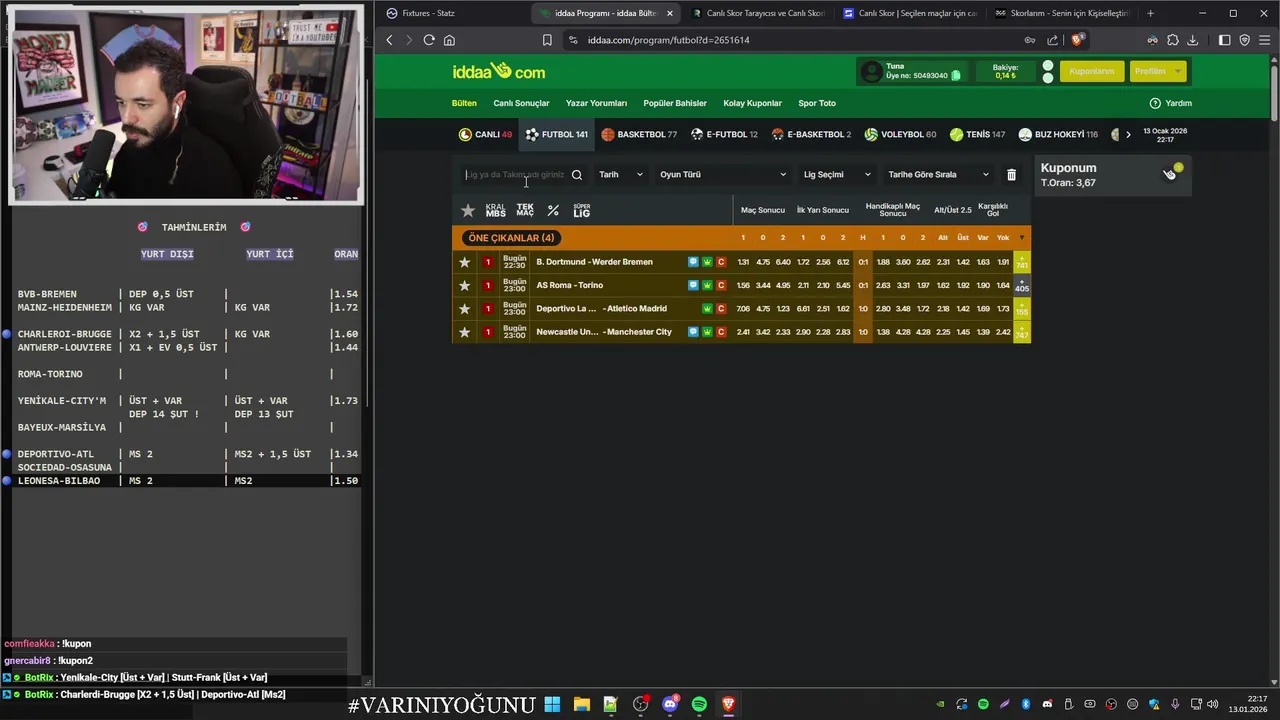This screenshot has width=1280, height=720.
Task: Clear filters with the trash can icon
Action: 1011,175
